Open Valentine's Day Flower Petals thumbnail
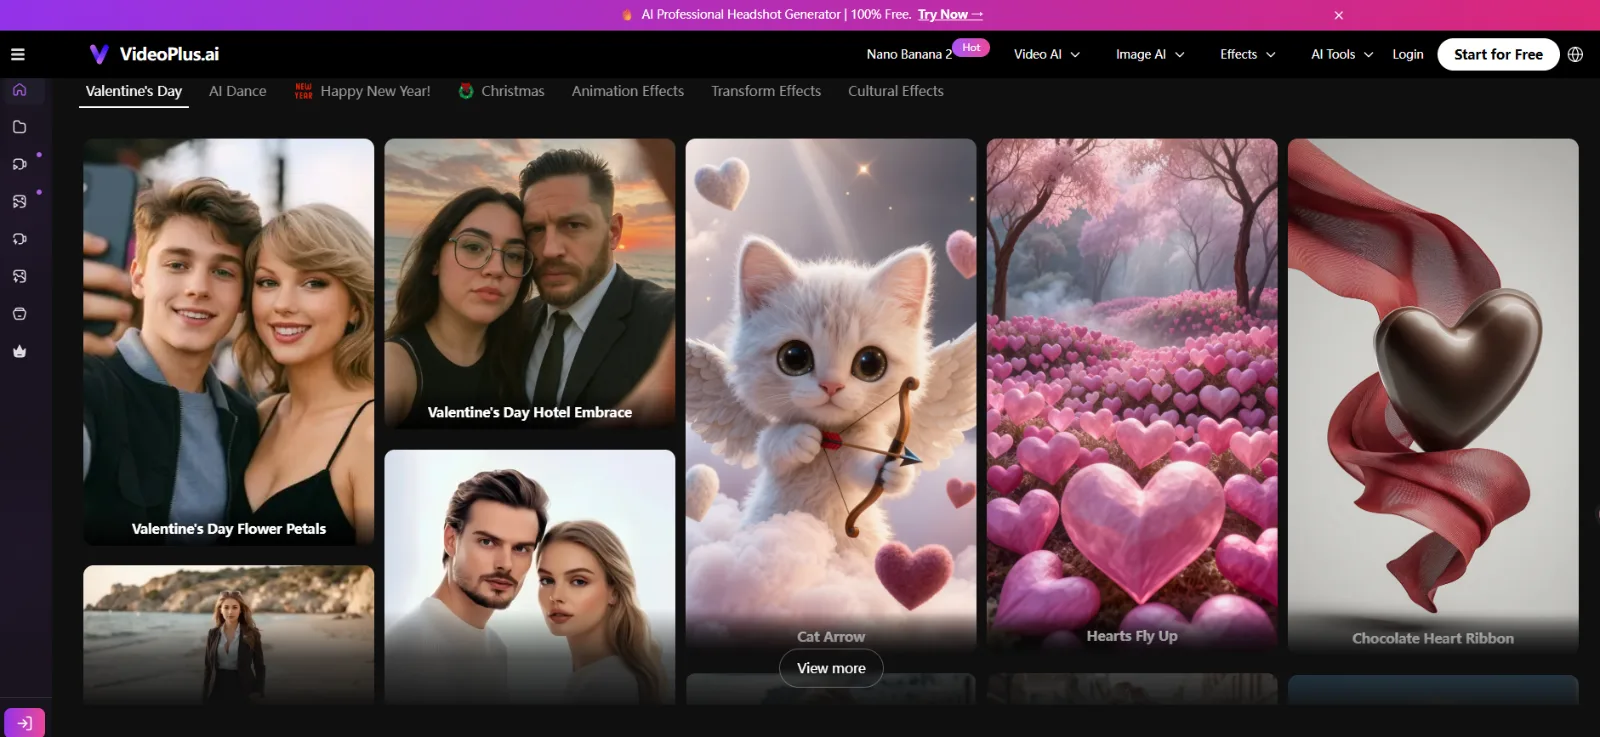The height and width of the screenshot is (737, 1600). [229, 342]
